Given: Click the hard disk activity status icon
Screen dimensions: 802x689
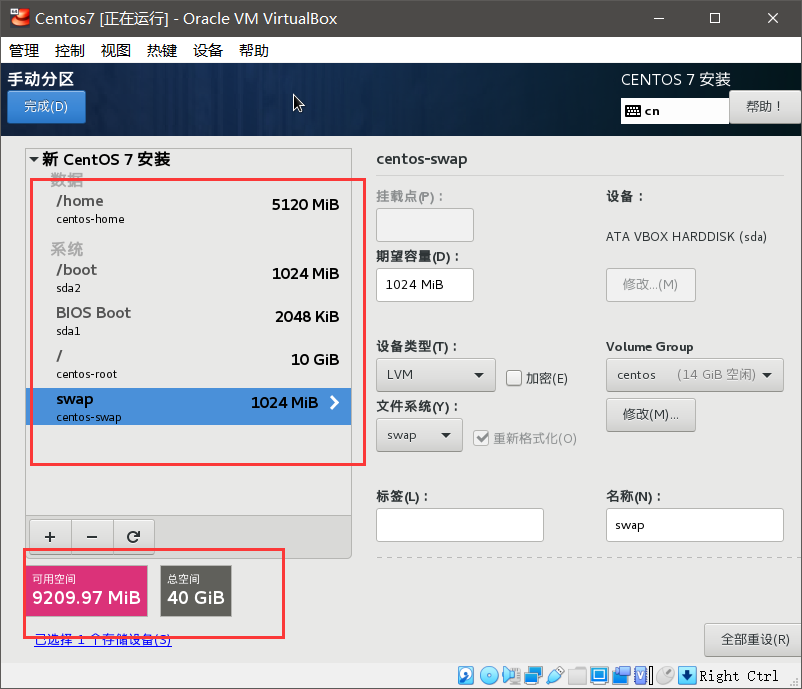Looking at the screenshot, I should point(465,675).
